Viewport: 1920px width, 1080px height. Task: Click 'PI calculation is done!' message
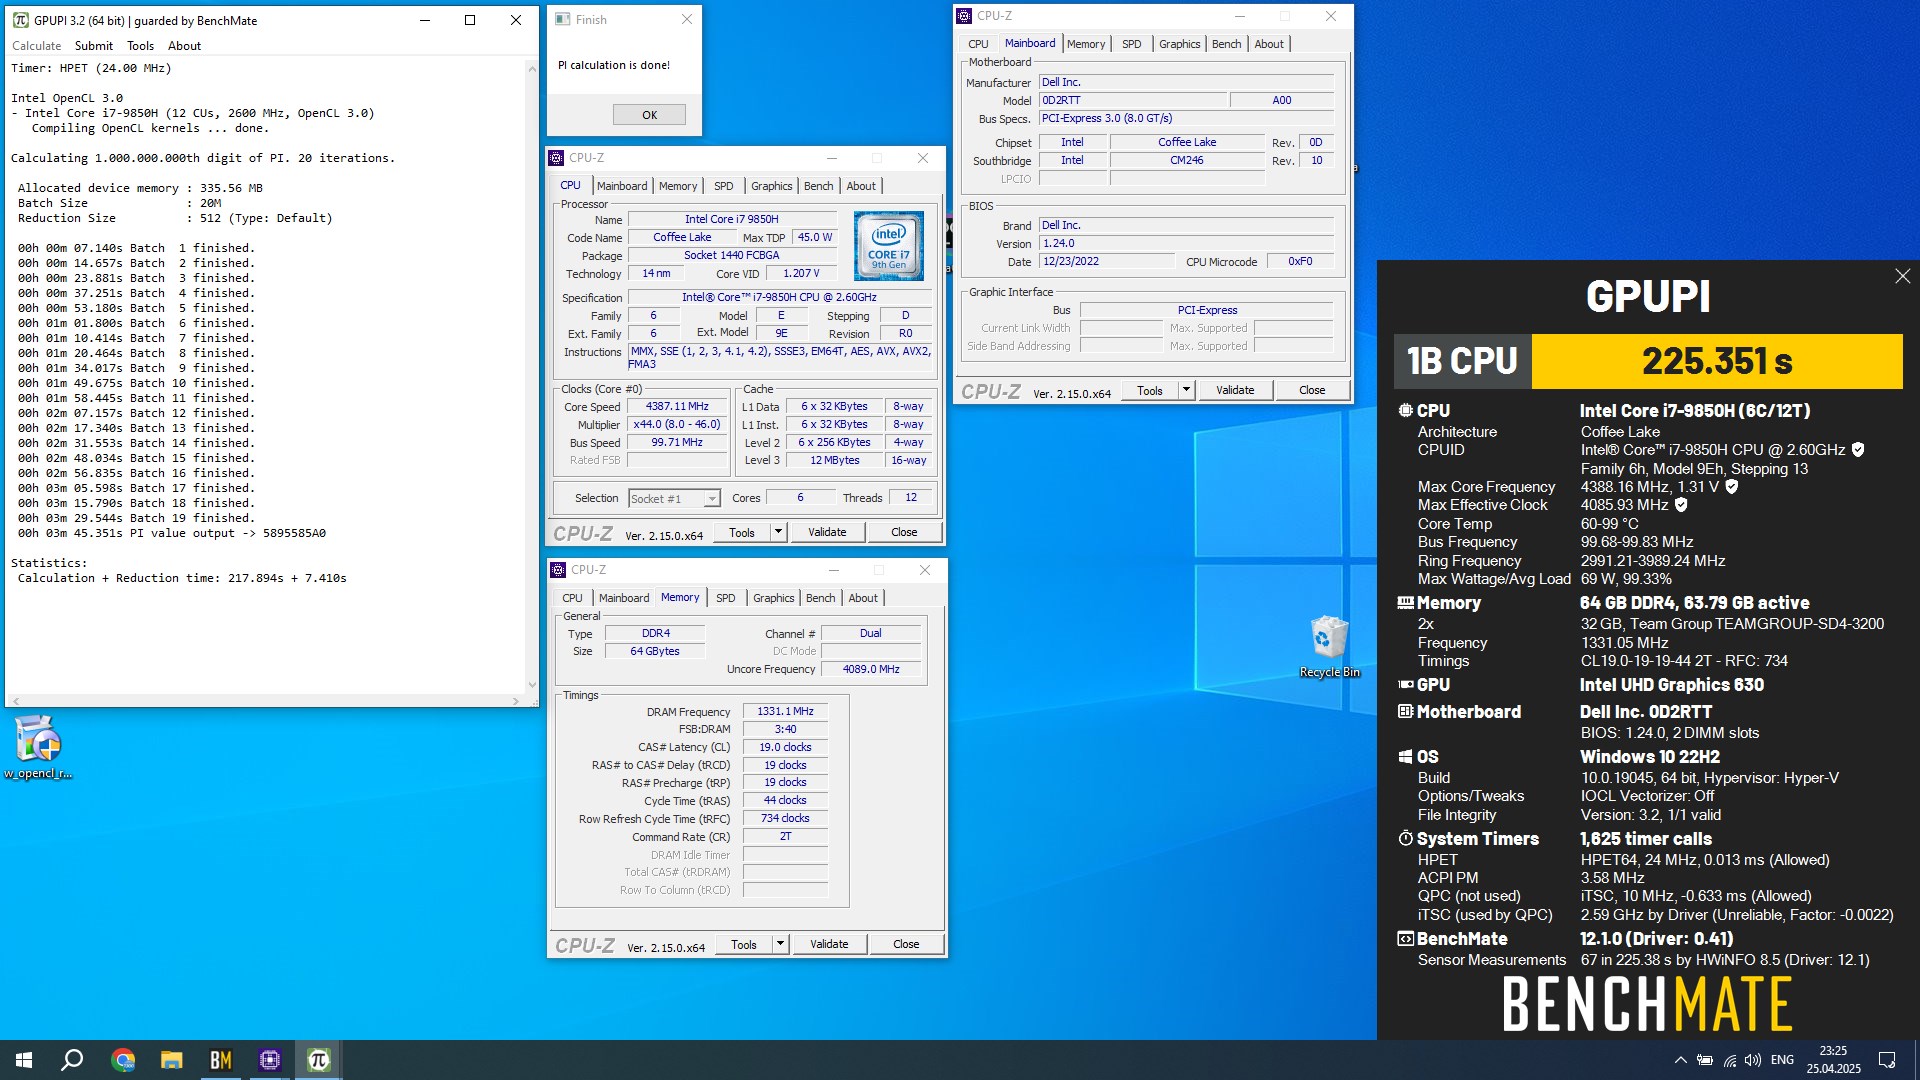tap(614, 65)
